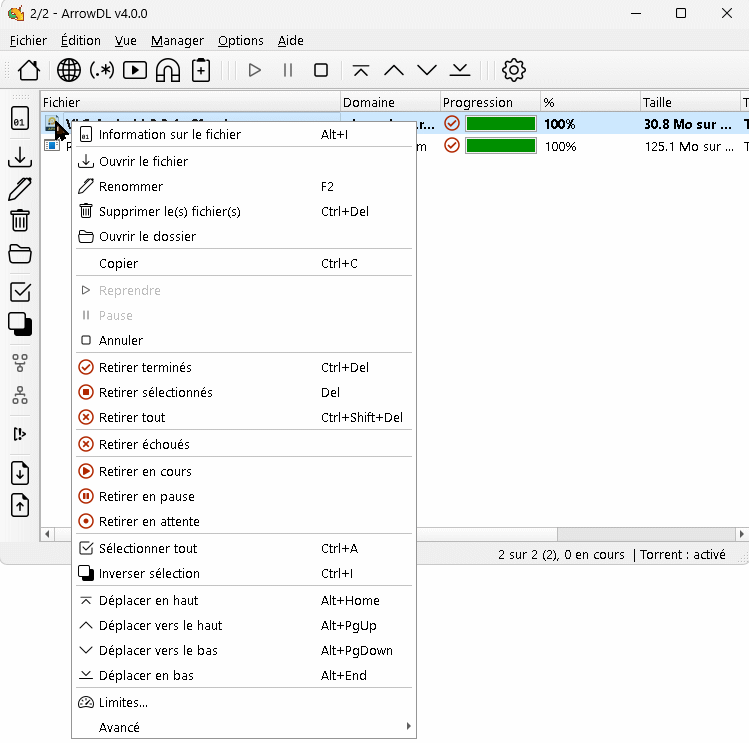Image resolution: width=749 pixels, height=743 pixels.
Task: Click open file download-arrow icon in sidebar
Action: click(20, 157)
